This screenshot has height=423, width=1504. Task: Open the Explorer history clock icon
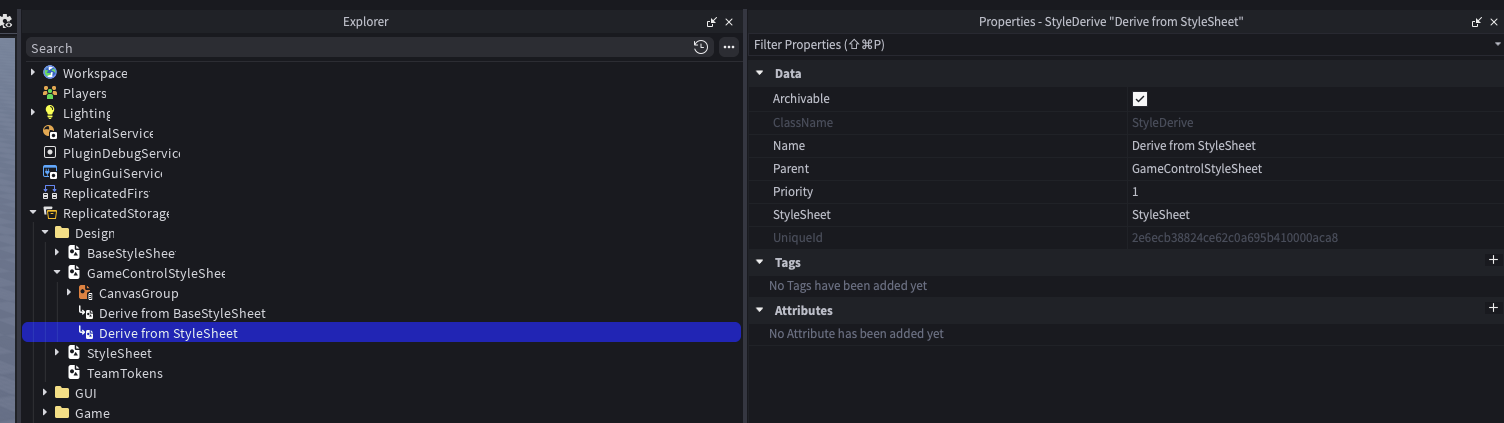point(701,47)
